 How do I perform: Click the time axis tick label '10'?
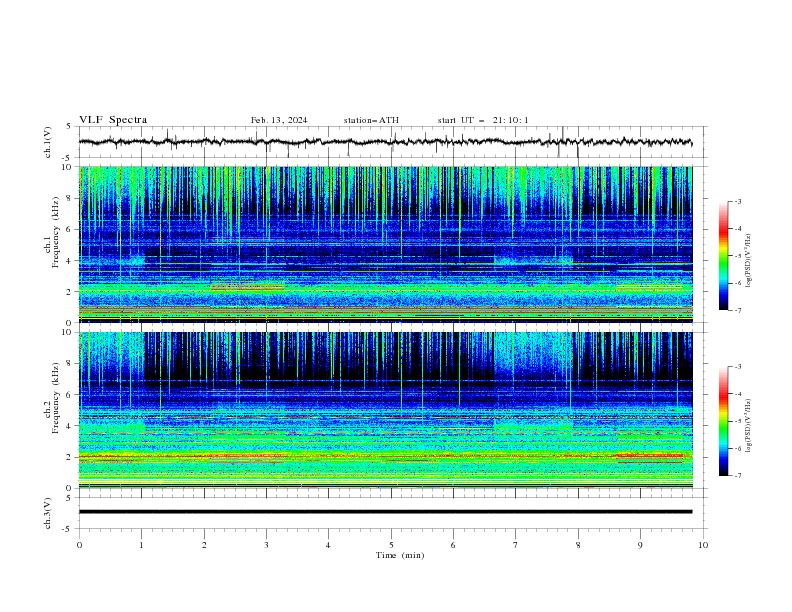pos(703,545)
